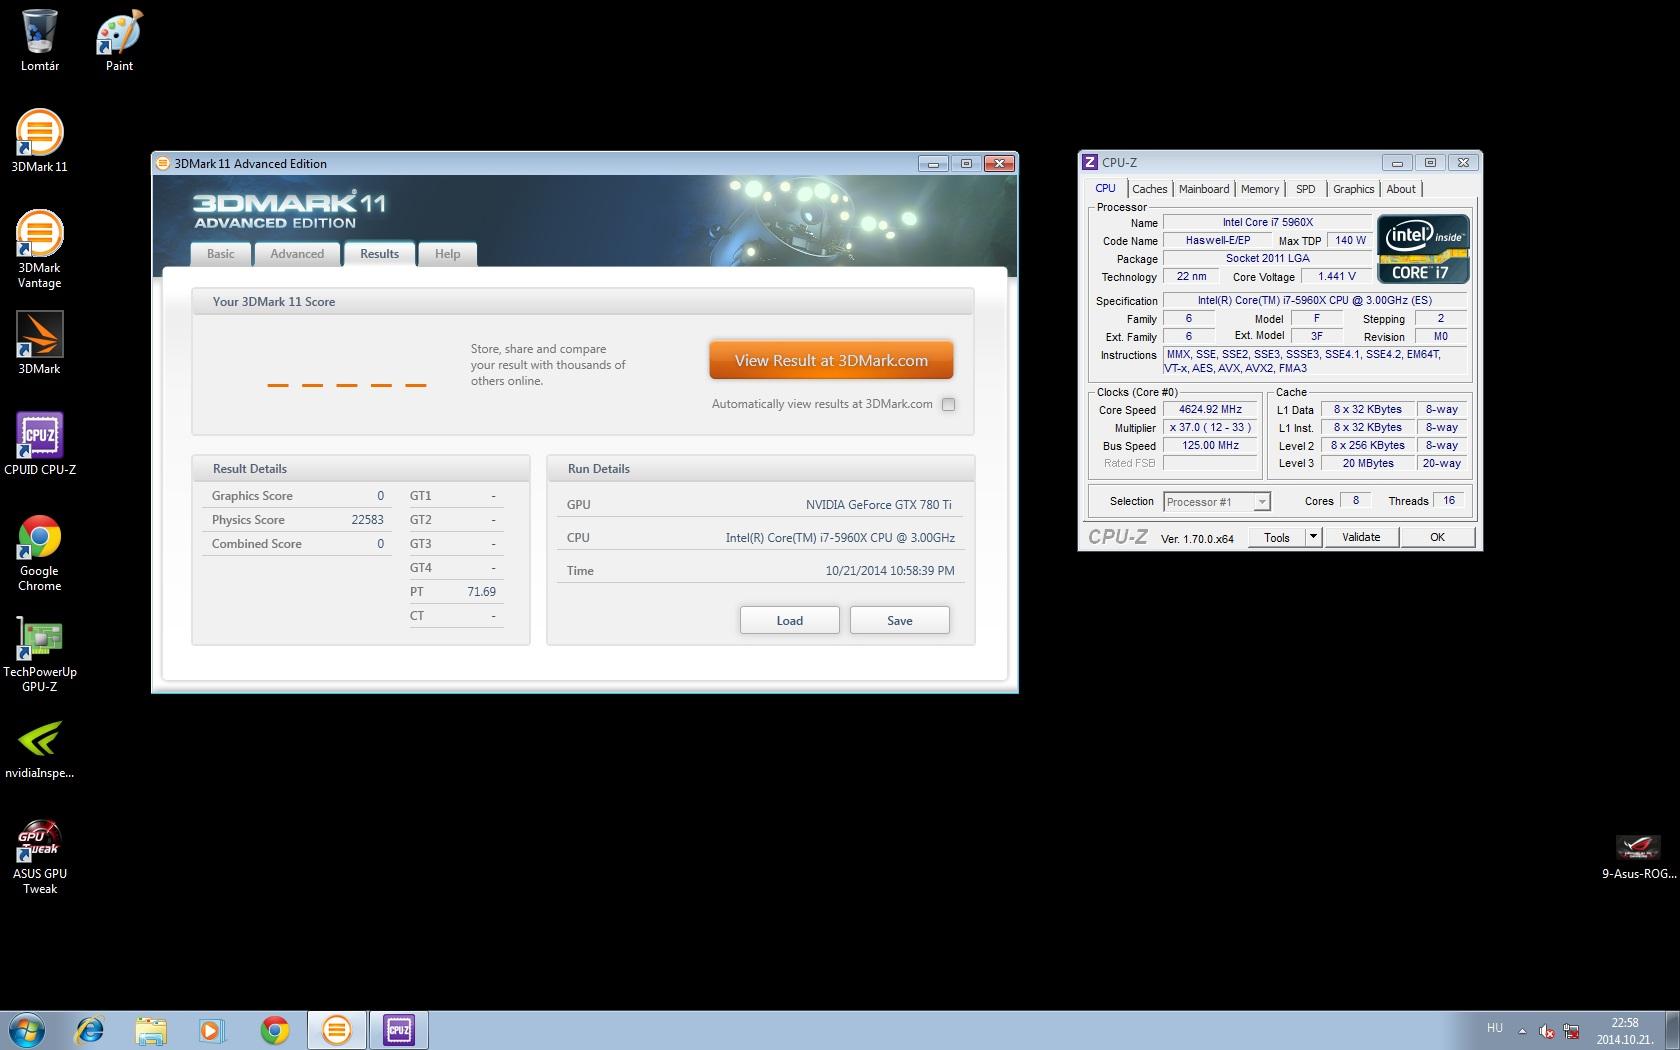The width and height of the screenshot is (1680, 1050).
Task: Open the Lomtár recycle bin icon
Action: (x=39, y=40)
